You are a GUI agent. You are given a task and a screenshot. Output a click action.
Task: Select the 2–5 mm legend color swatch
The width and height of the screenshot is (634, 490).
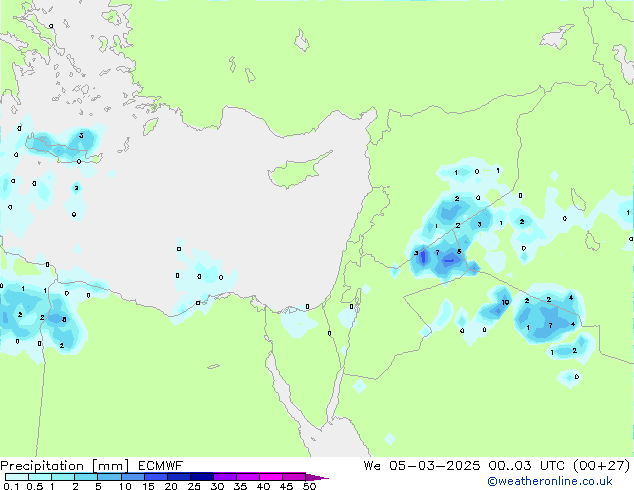pyautogui.click(x=86, y=477)
